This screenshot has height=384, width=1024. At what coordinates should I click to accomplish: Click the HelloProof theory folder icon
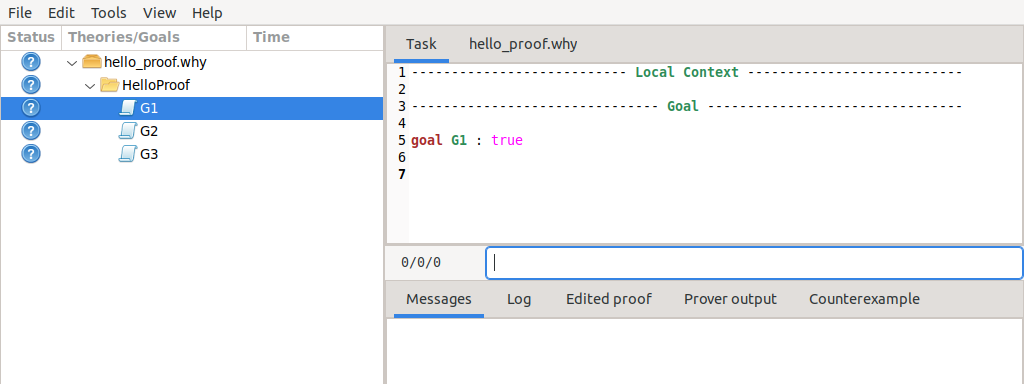tap(110, 85)
